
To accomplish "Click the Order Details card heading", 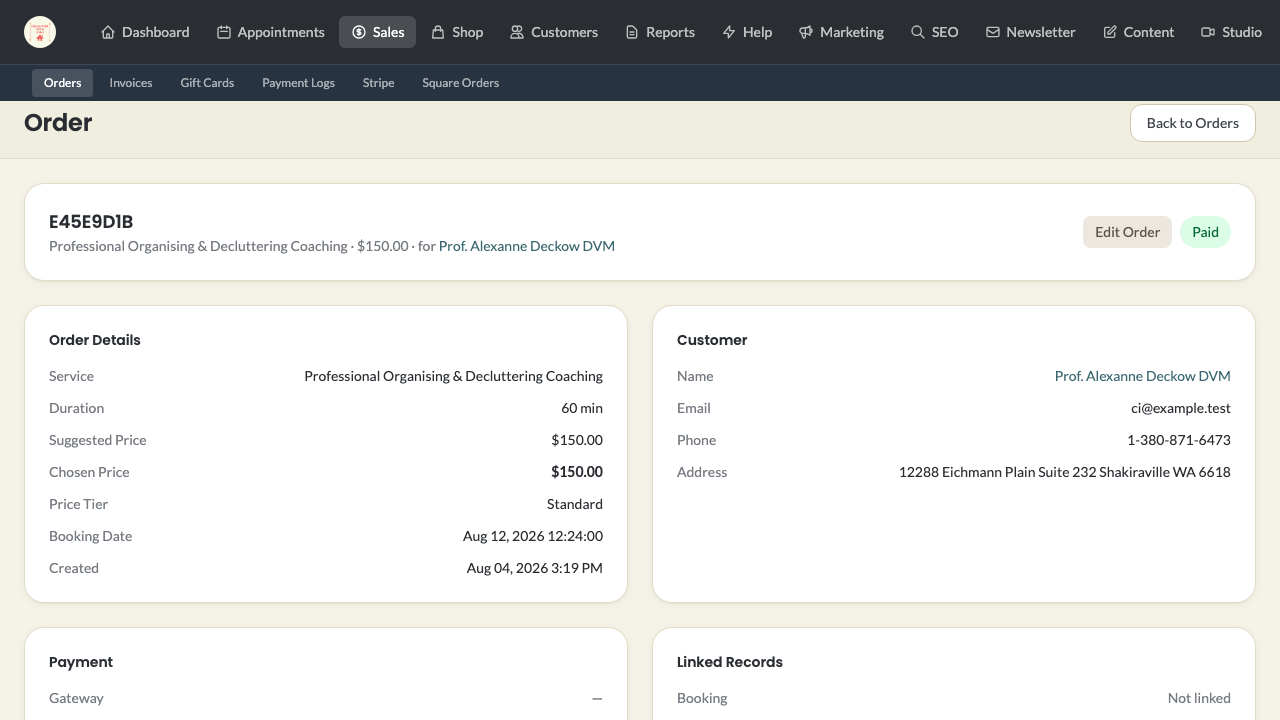I will (95, 340).
